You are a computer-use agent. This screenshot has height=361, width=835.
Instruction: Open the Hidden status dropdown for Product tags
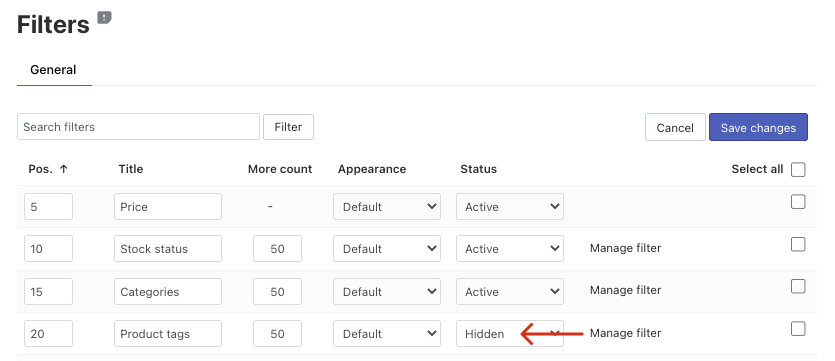pyautogui.click(x=510, y=333)
